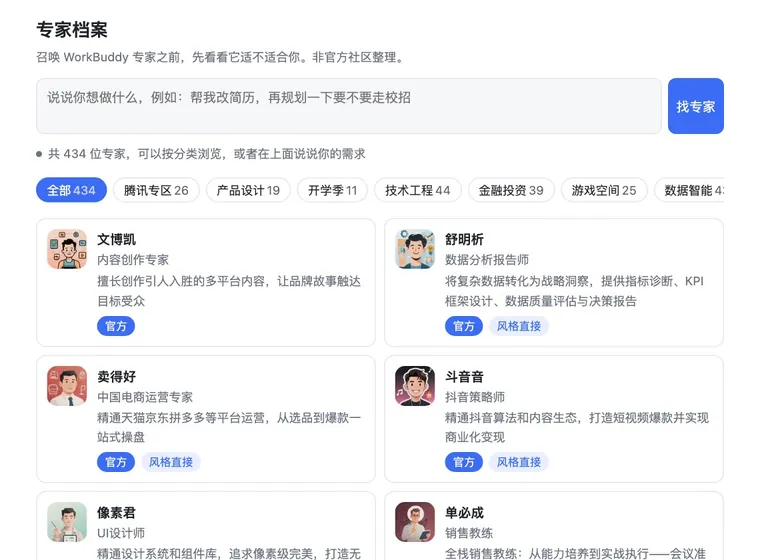Switch to 腾讯专区 26 tab
Image resolution: width=760 pixels, height=560 pixels.
156,190
